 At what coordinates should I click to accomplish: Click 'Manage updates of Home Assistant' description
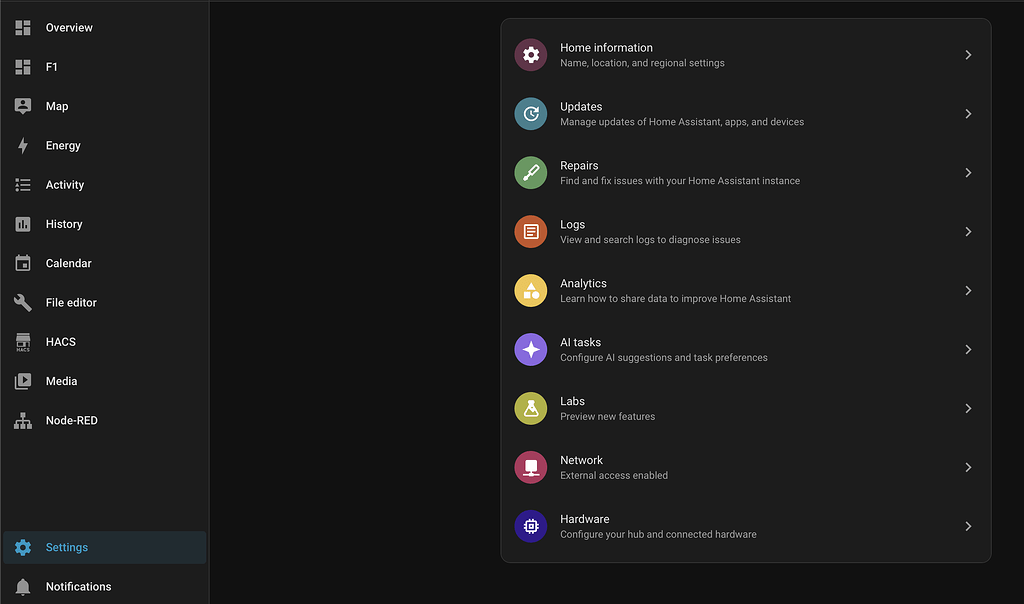pos(682,122)
